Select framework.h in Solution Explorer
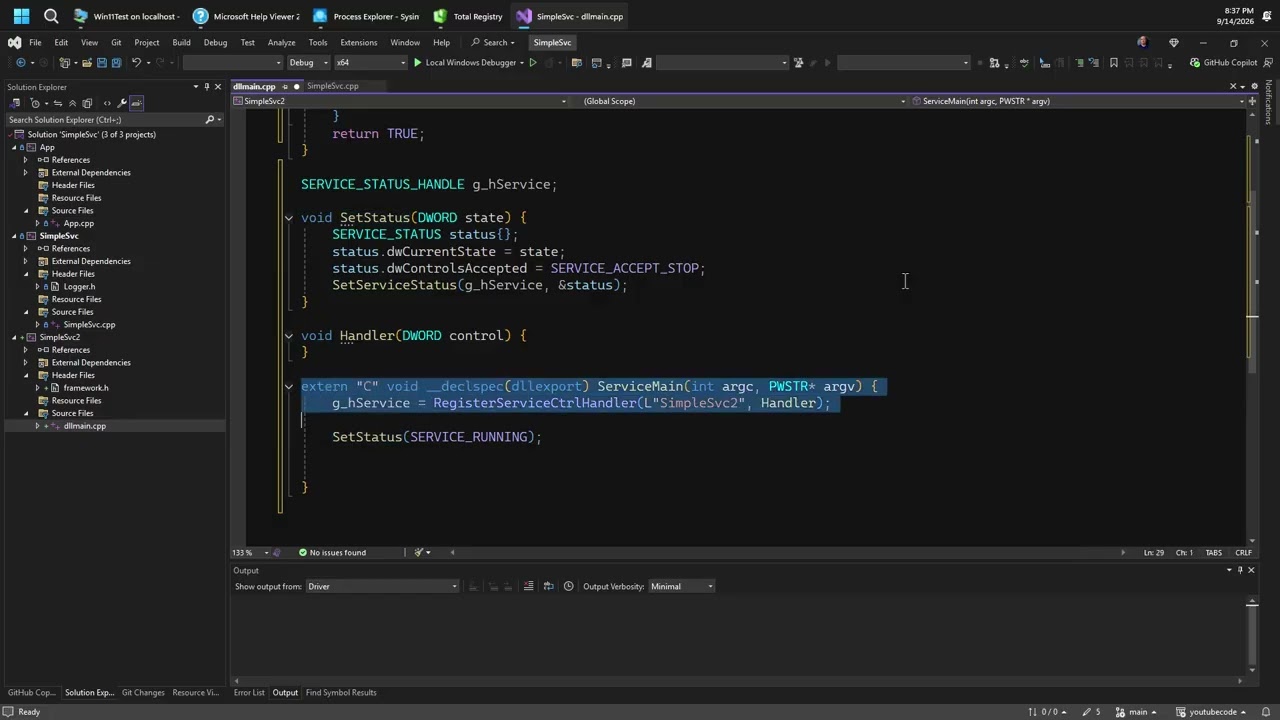The width and height of the screenshot is (1280, 720). (x=86, y=388)
